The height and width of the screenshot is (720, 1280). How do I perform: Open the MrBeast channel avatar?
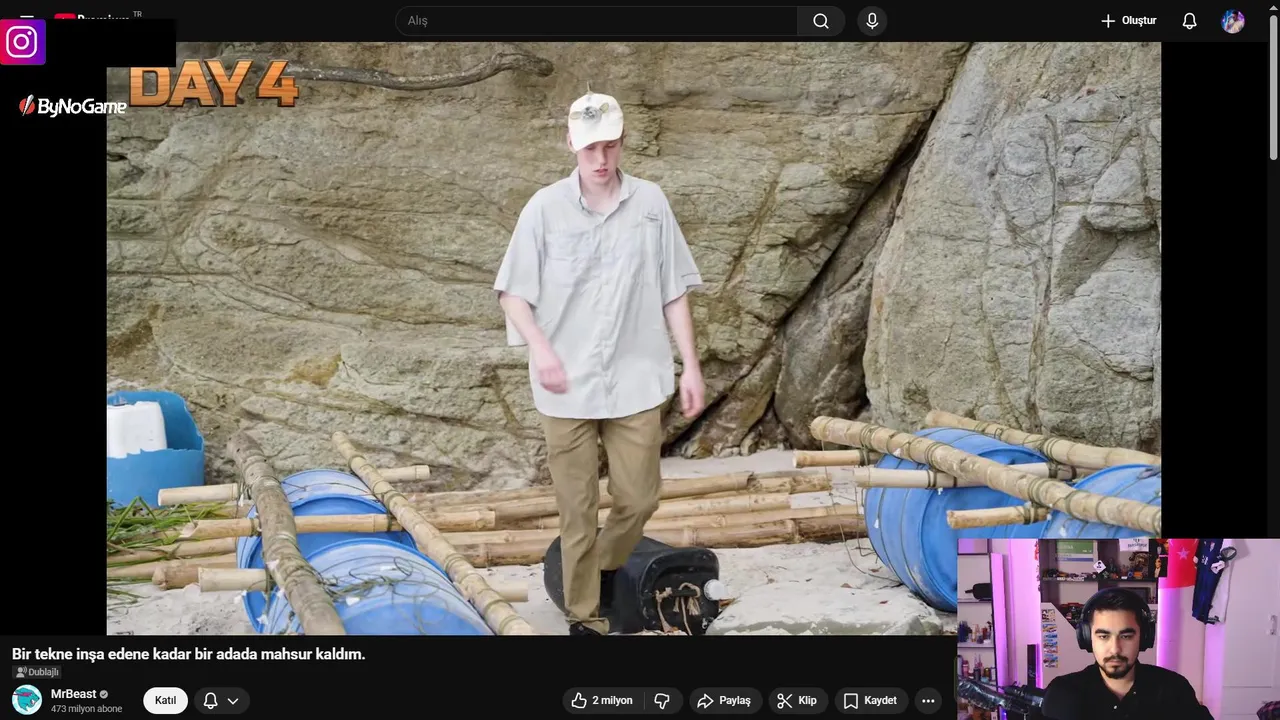27,700
